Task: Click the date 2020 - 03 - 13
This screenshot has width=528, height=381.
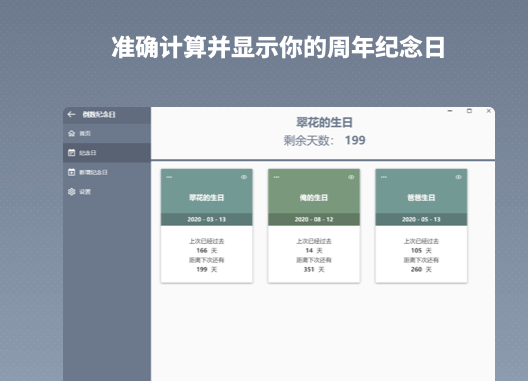Action: pyautogui.click(x=206, y=220)
